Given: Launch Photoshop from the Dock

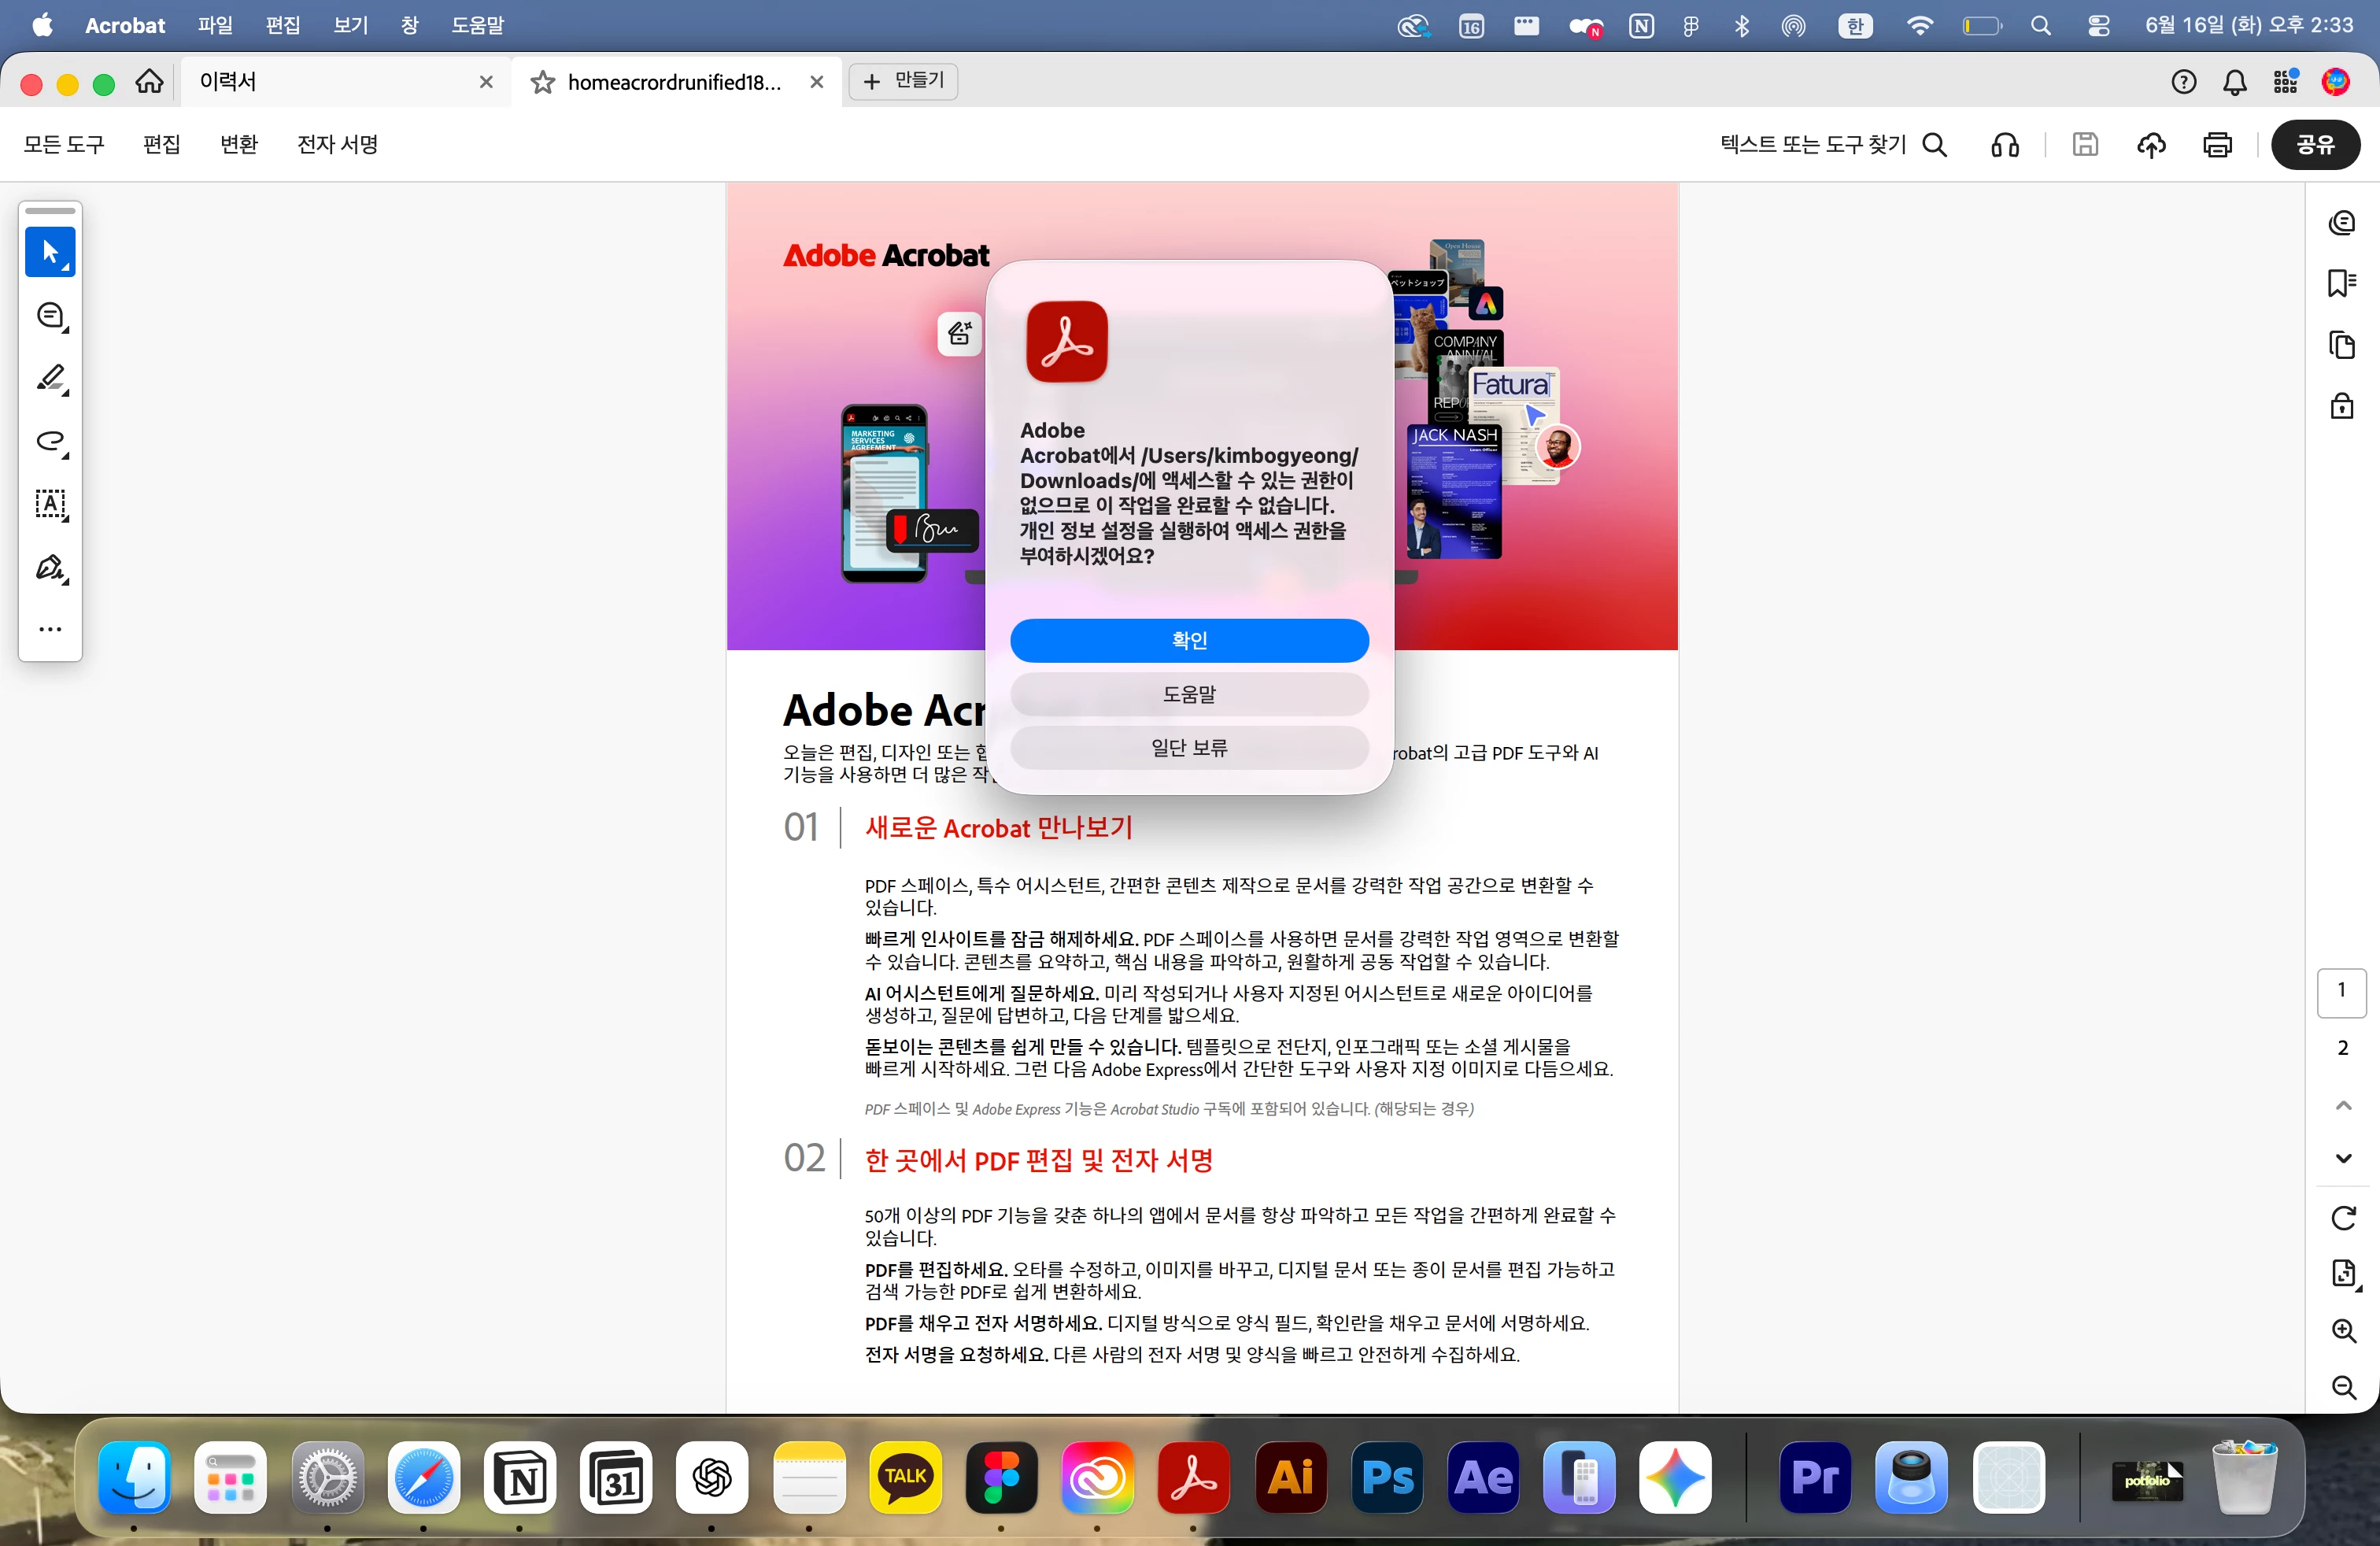Looking at the screenshot, I should [1387, 1477].
